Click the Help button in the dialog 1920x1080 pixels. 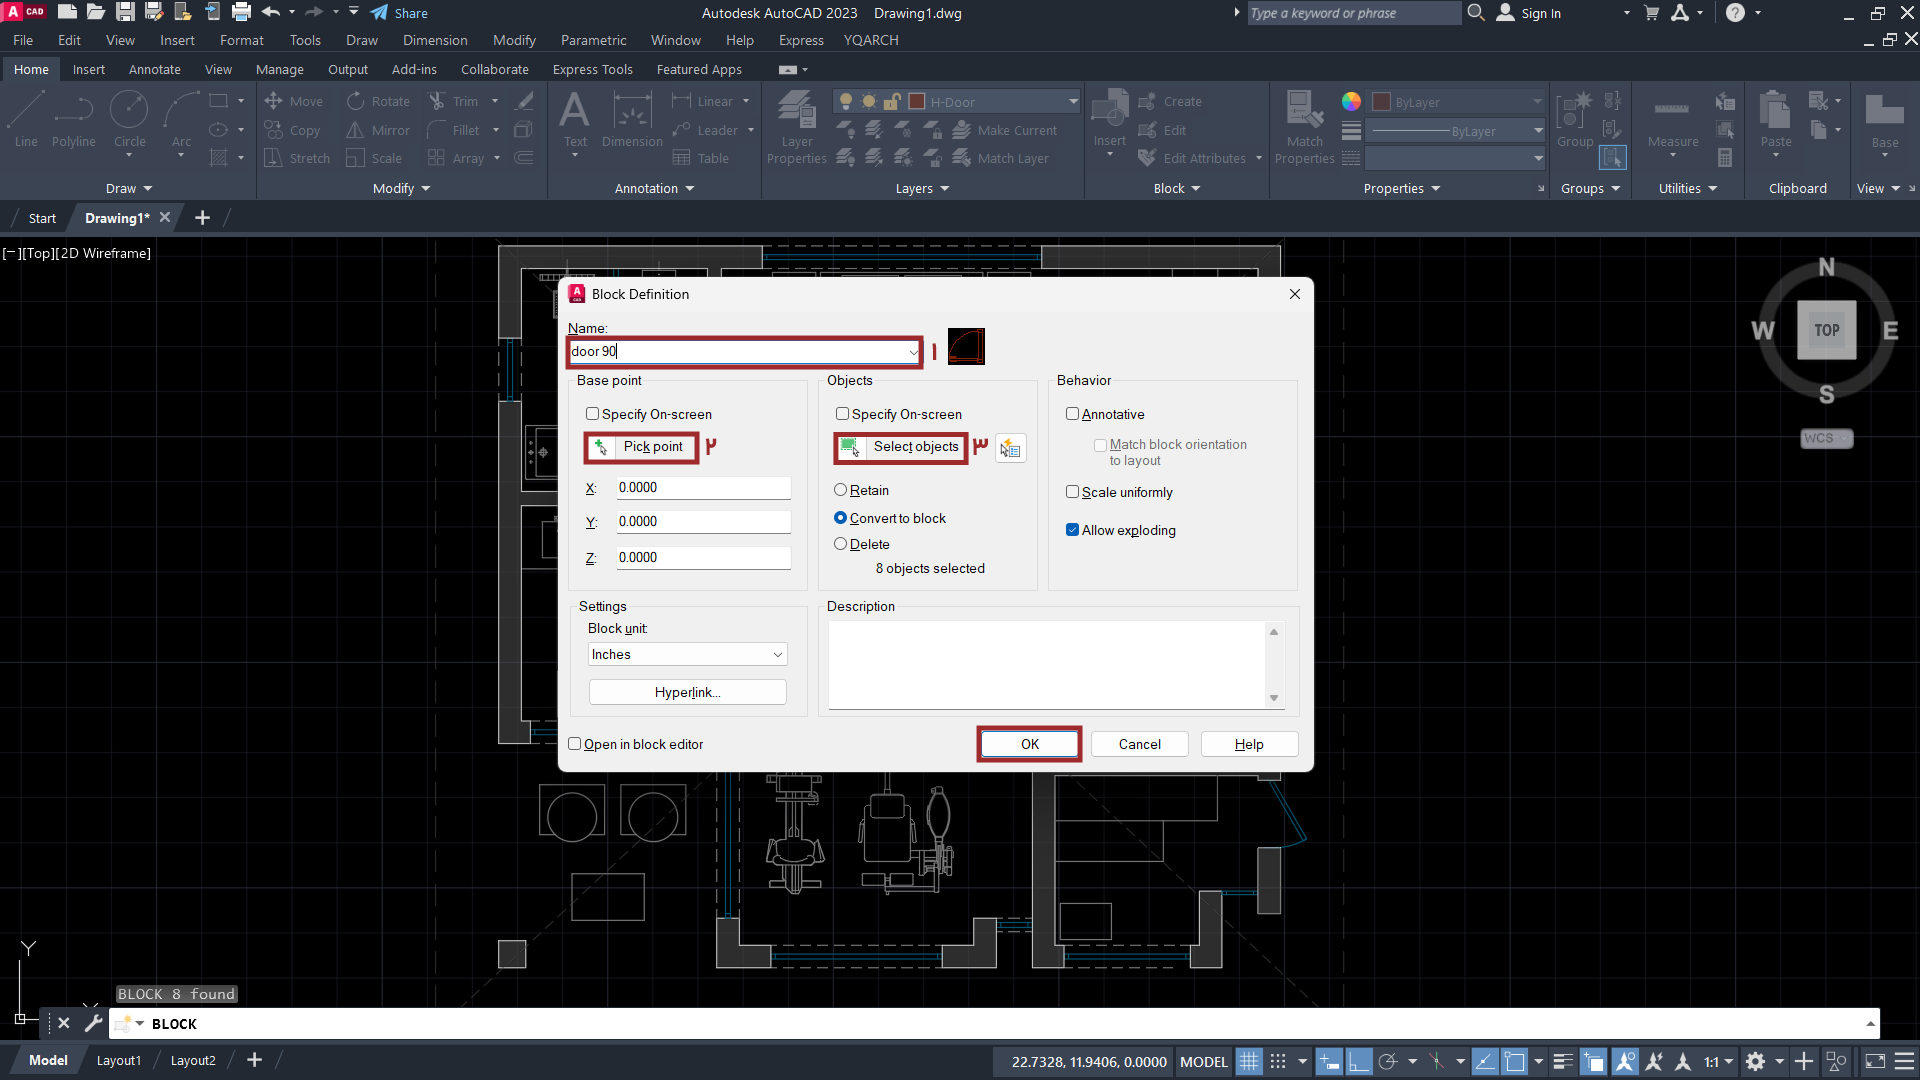tap(1249, 744)
